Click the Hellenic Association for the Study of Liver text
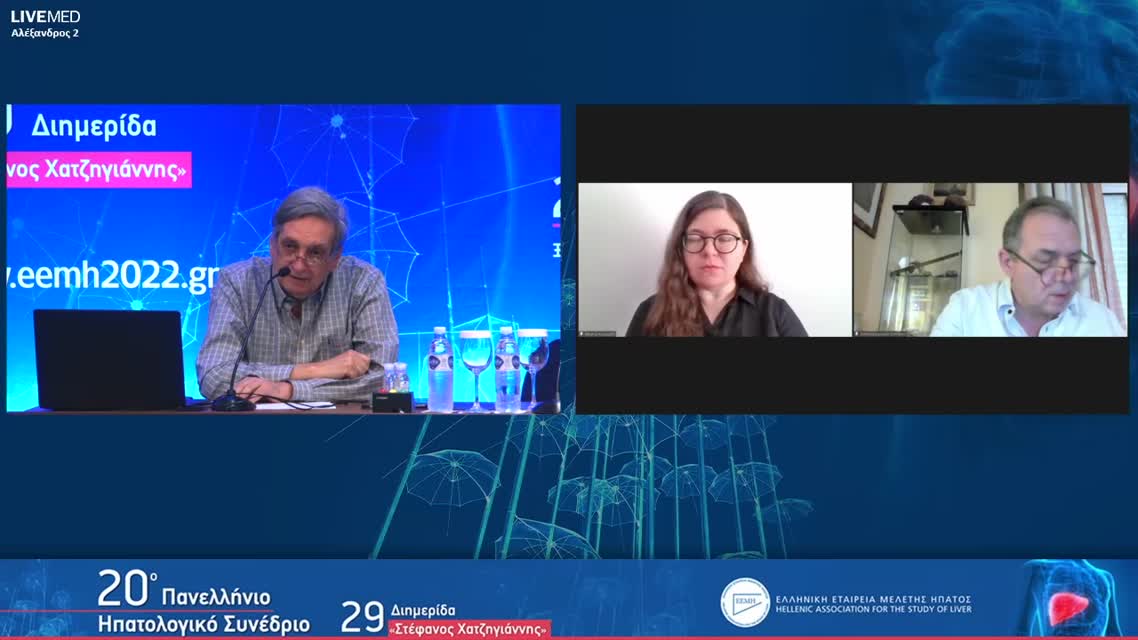 (873, 610)
